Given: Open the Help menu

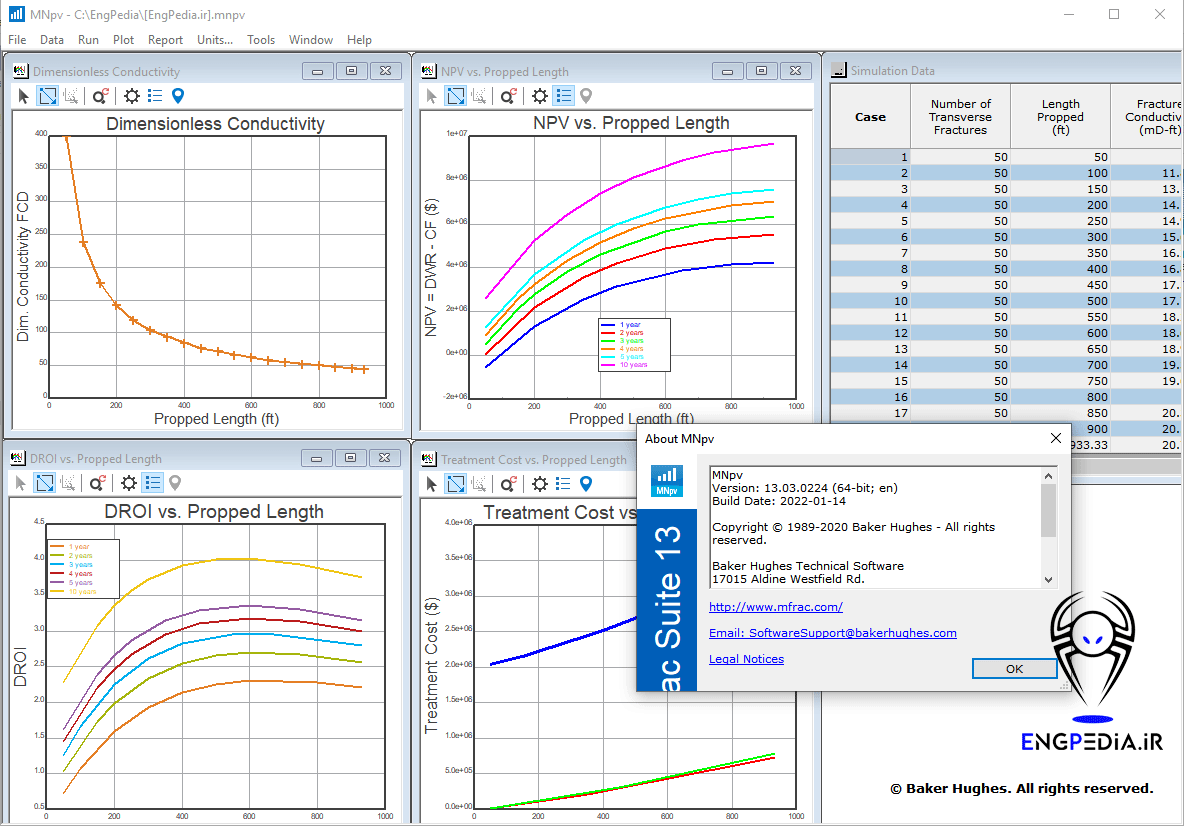Looking at the screenshot, I should [x=359, y=40].
